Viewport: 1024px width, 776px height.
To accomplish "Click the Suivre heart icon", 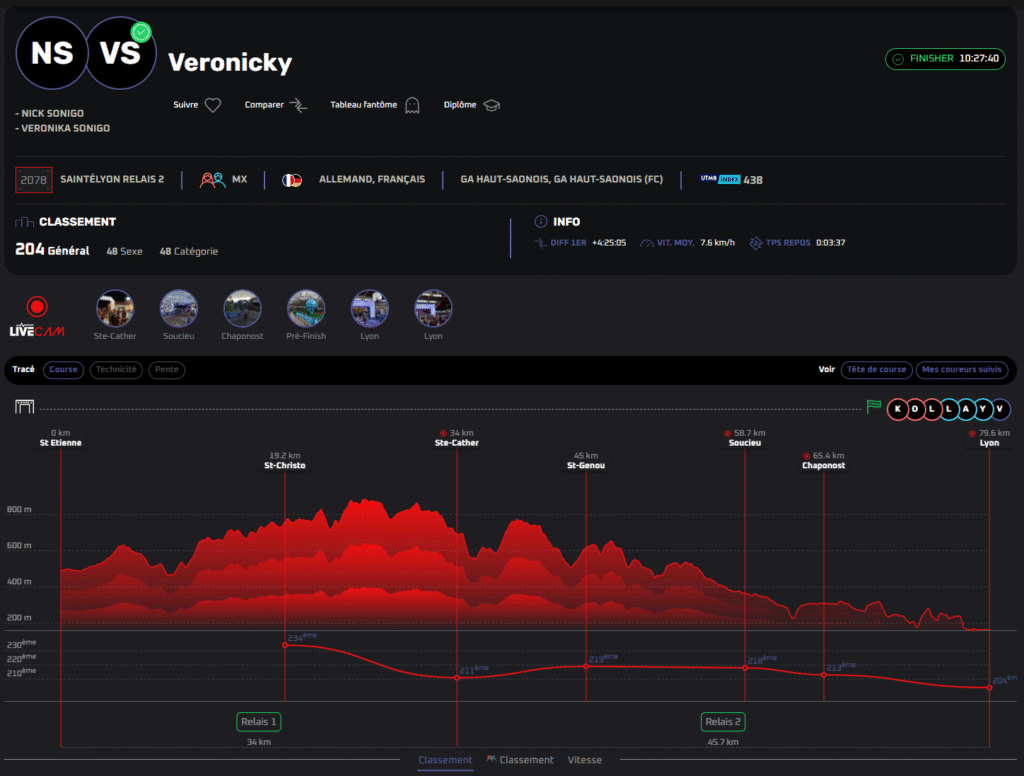I will click(x=212, y=105).
